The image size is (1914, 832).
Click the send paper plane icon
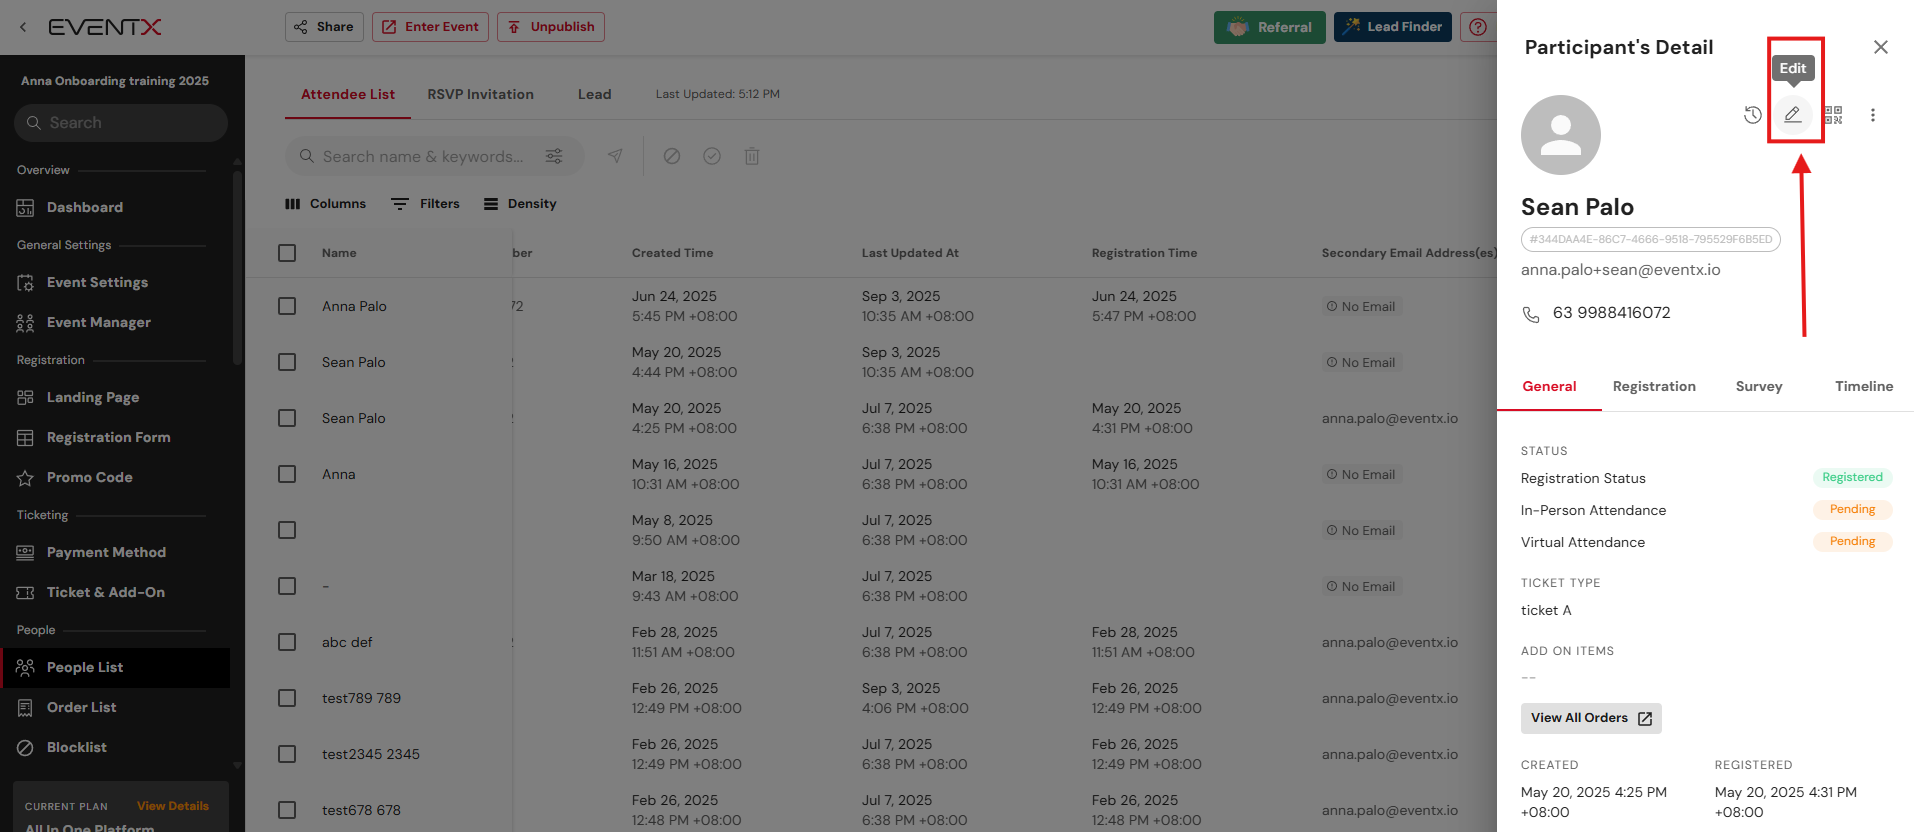point(615,156)
